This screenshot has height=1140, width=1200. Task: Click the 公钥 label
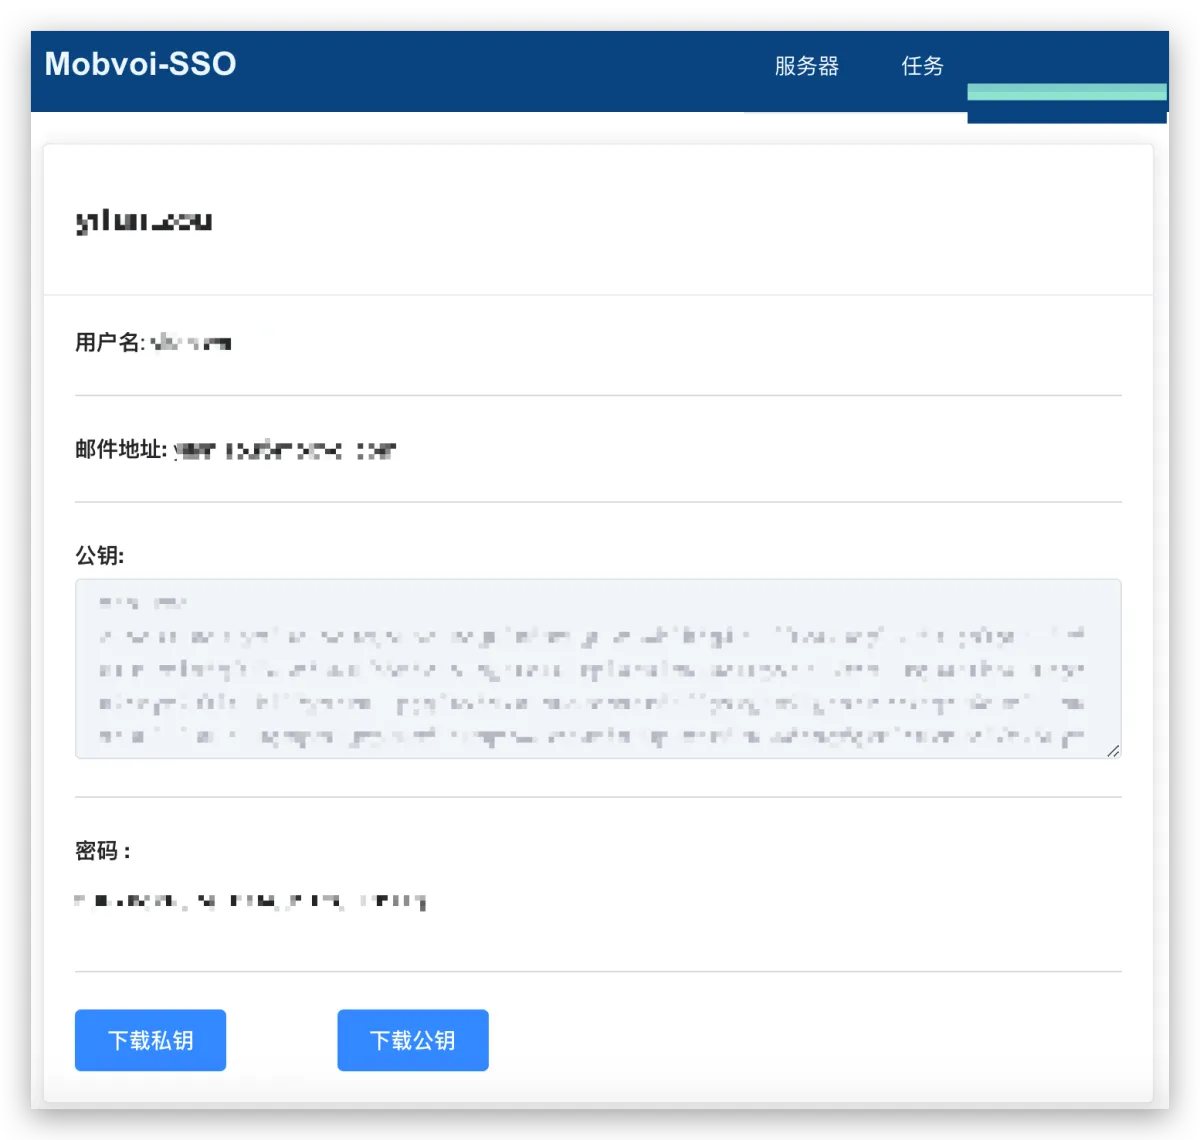(99, 555)
